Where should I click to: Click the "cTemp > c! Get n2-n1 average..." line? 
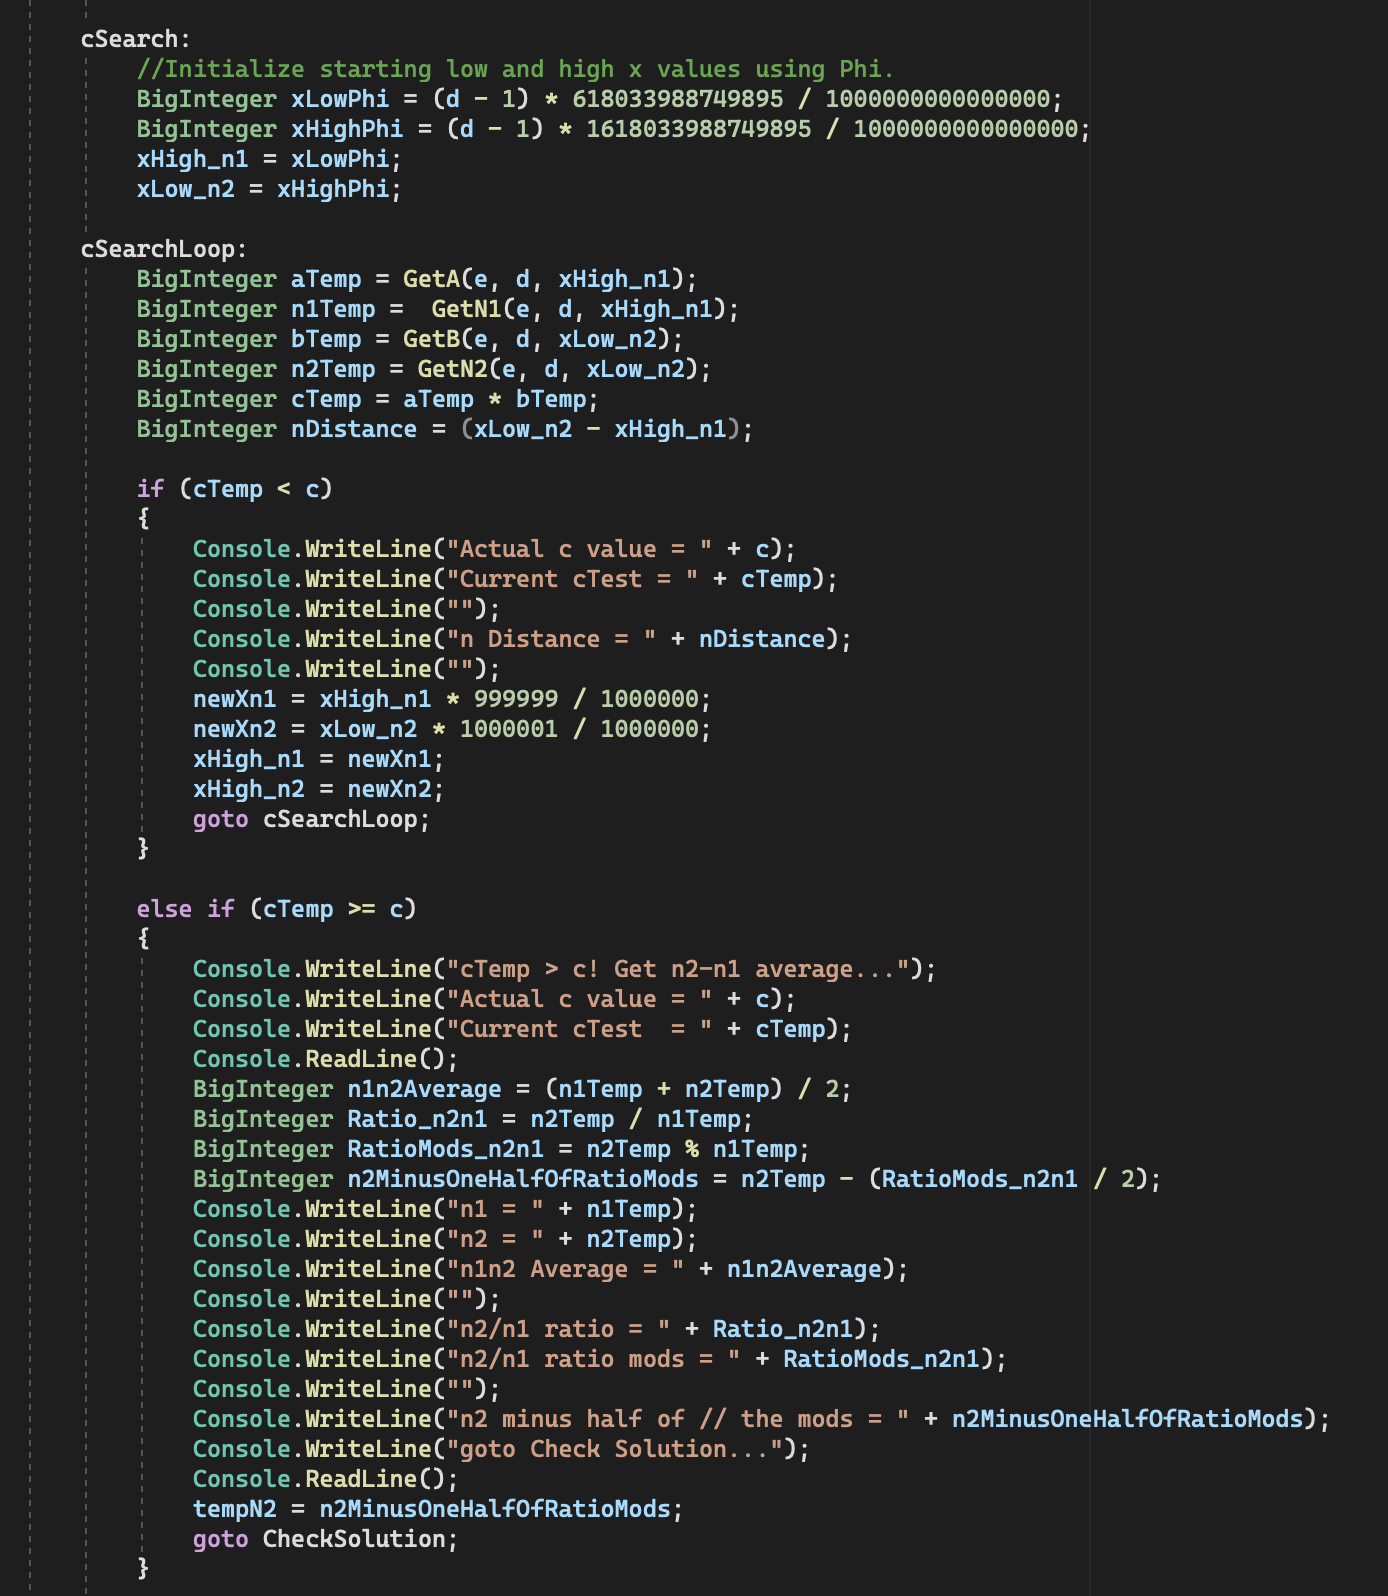coord(564,969)
